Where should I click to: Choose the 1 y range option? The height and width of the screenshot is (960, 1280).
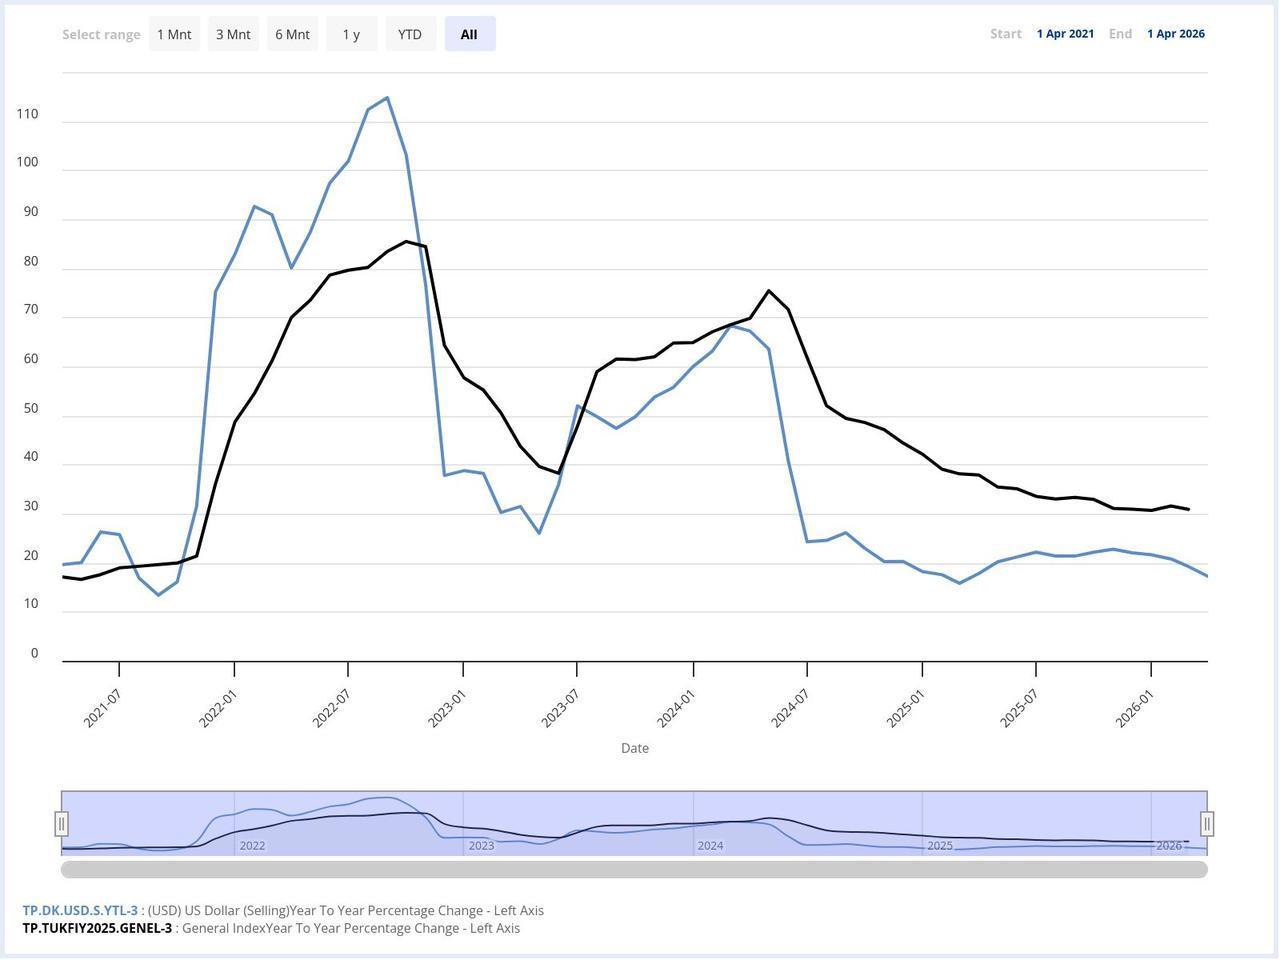[x=351, y=33]
